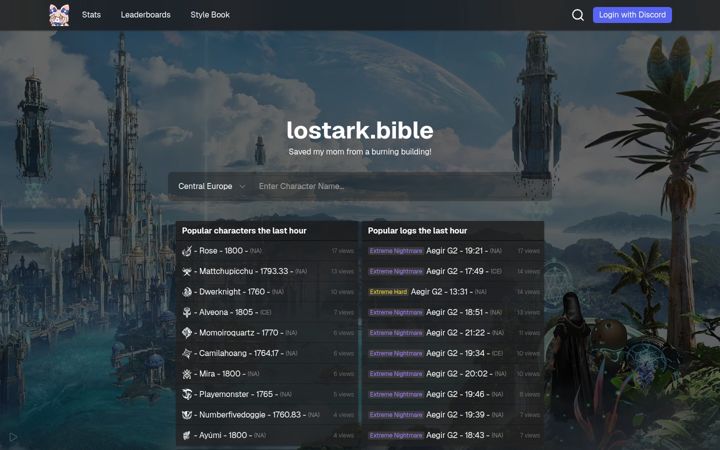Click Popular logs the last hour heading
The image size is (720, 450).
pyautogui.click(x=417, y=231)
